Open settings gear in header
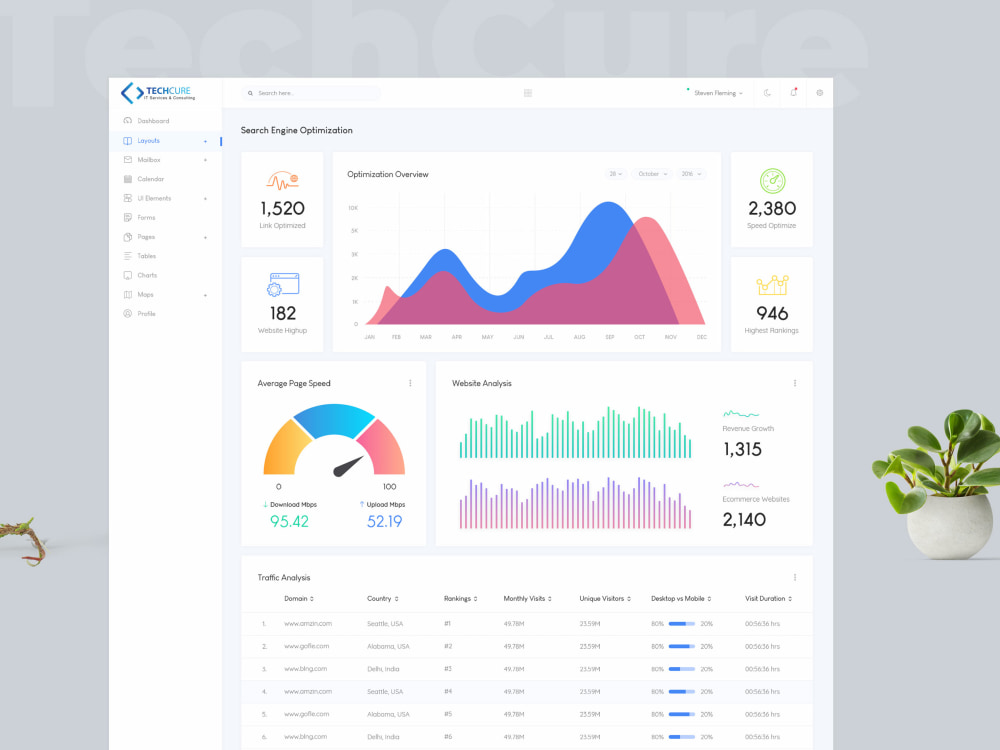 coord(820,92)
